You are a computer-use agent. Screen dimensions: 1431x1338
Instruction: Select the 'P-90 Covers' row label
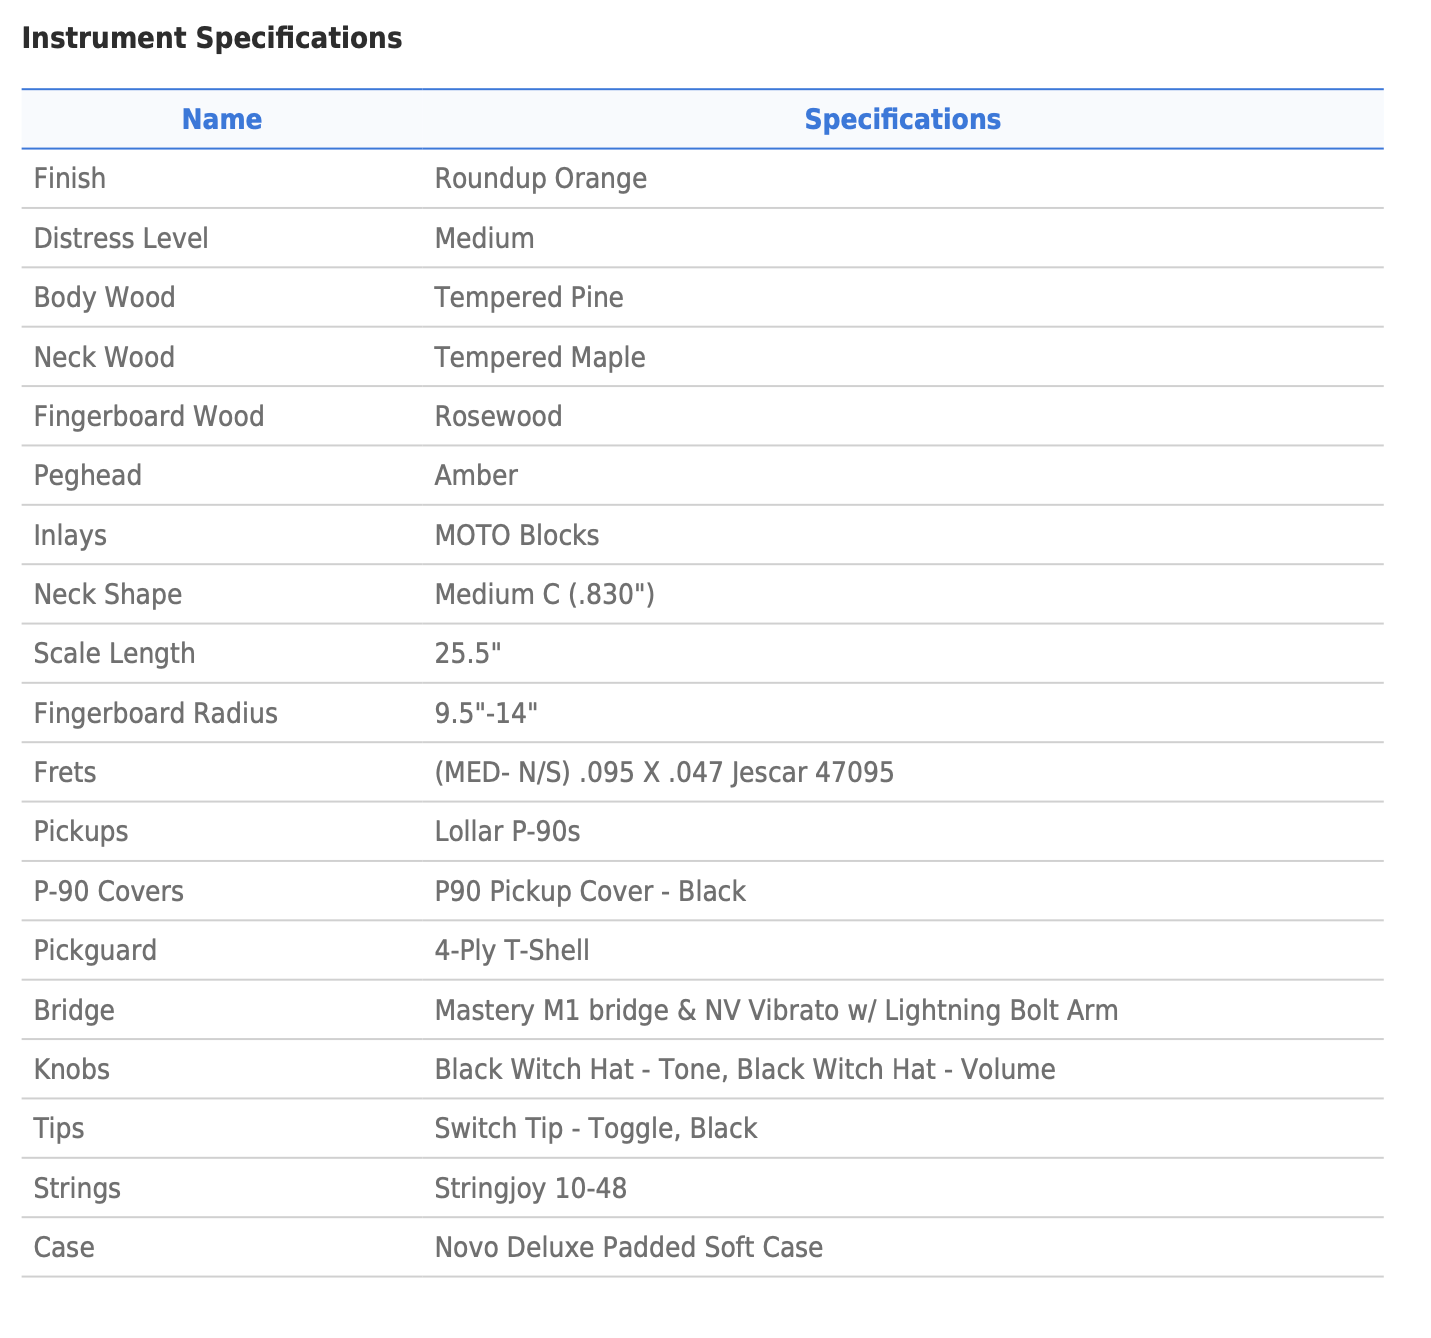[109, 891]
